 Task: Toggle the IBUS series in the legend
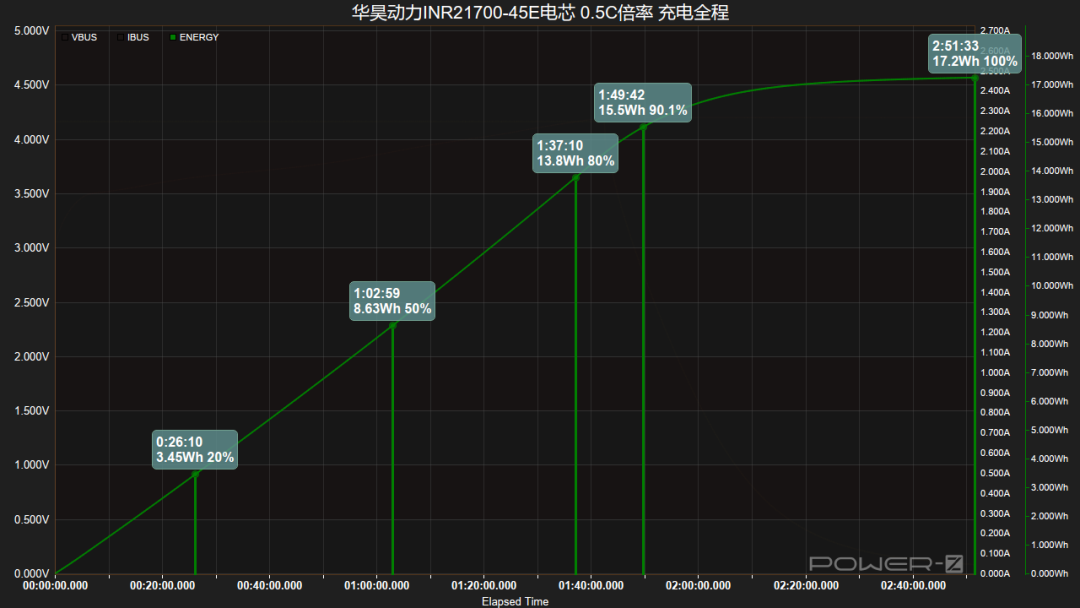click(x=133, y=37)
